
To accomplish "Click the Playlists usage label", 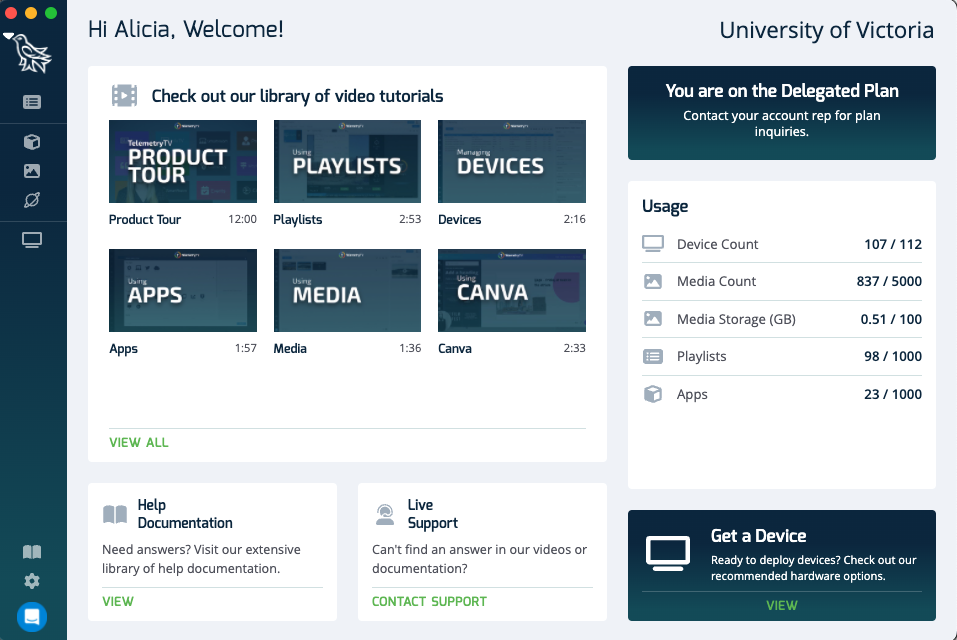I will [702, 356].
